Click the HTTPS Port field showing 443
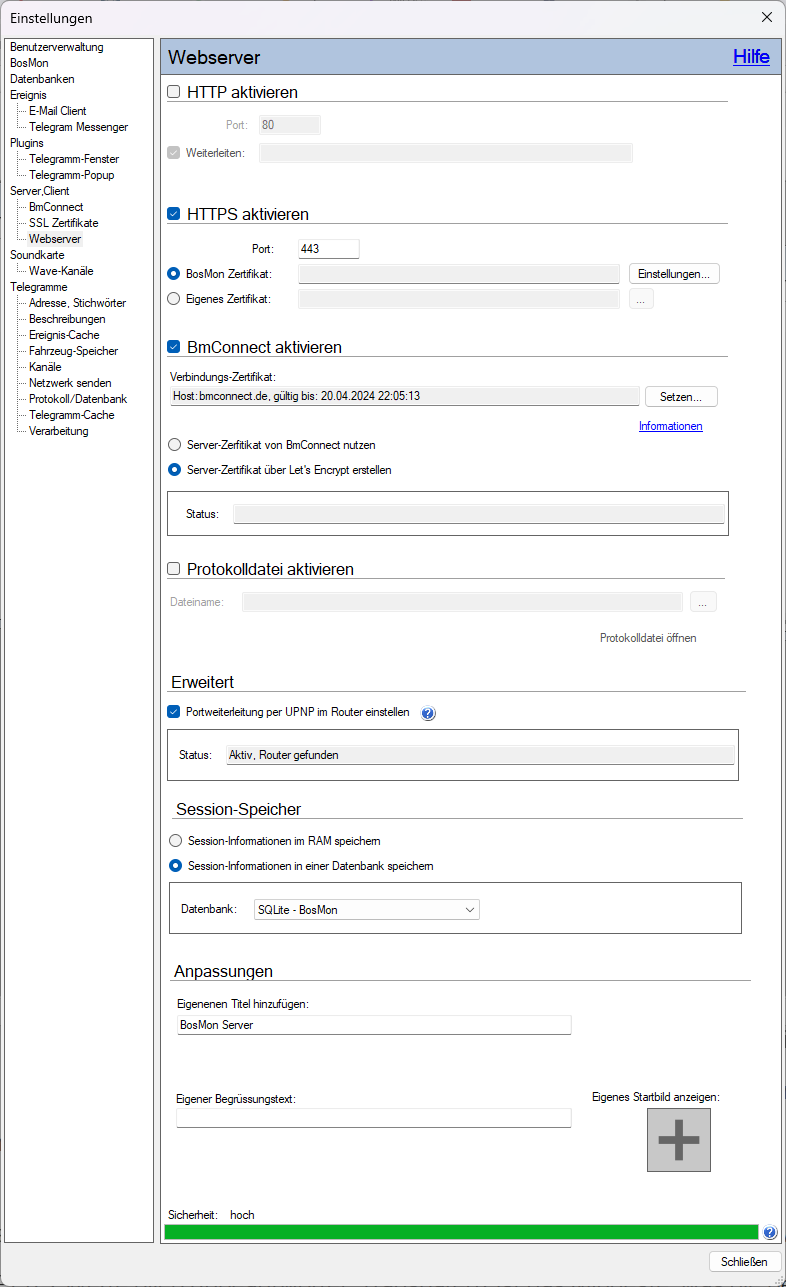 click(329, 249)
